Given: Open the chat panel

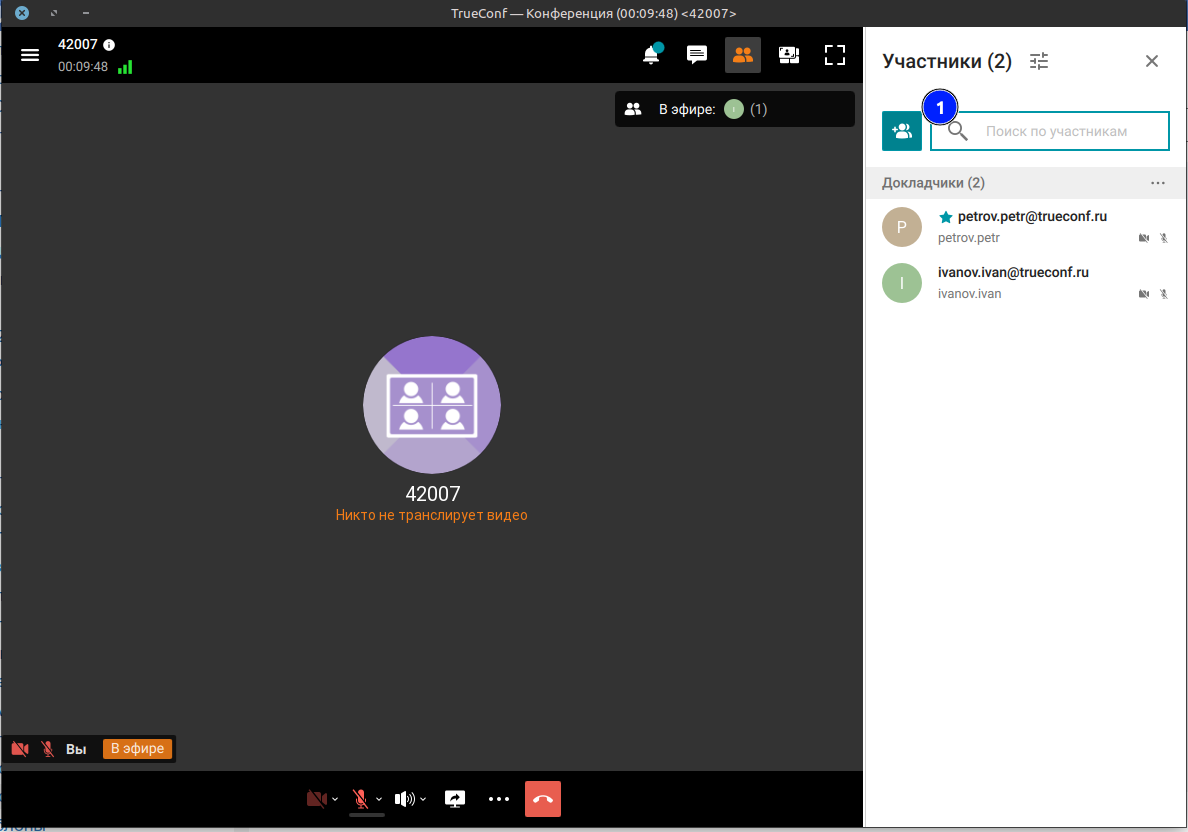Looking at the screenshot, I should 696,55.
